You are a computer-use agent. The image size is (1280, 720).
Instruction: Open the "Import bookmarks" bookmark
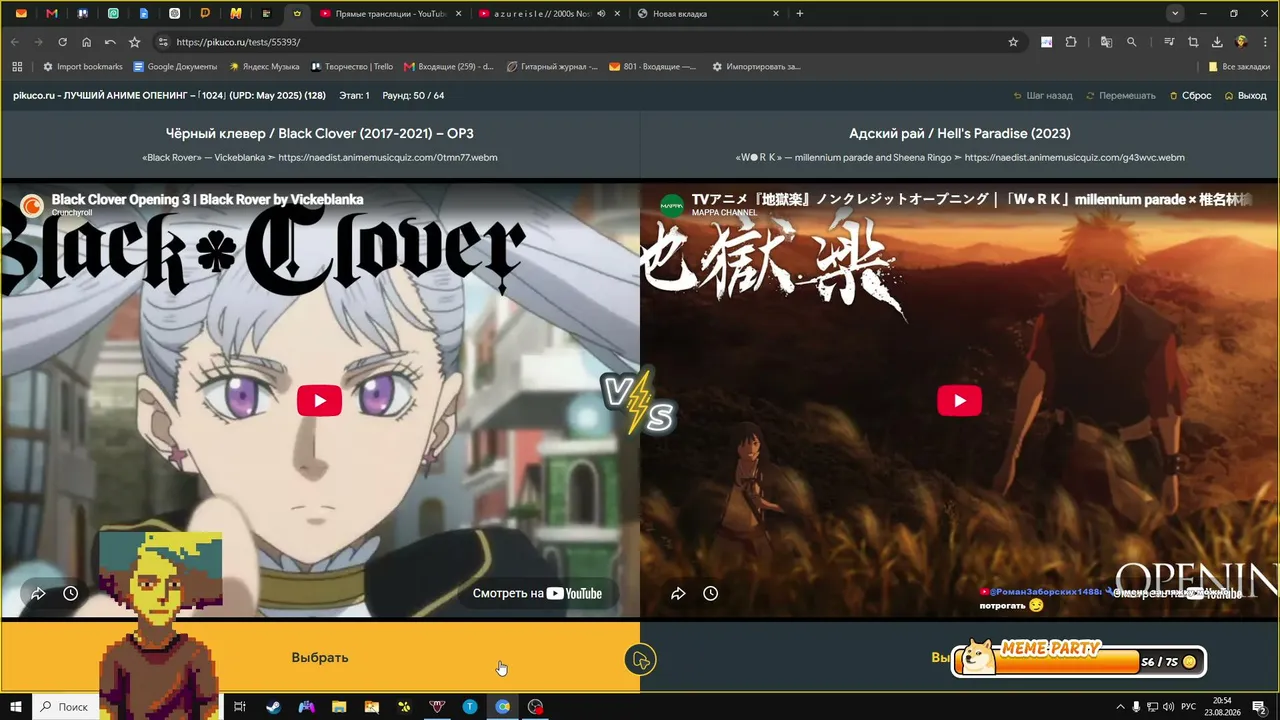coord(82,67)
